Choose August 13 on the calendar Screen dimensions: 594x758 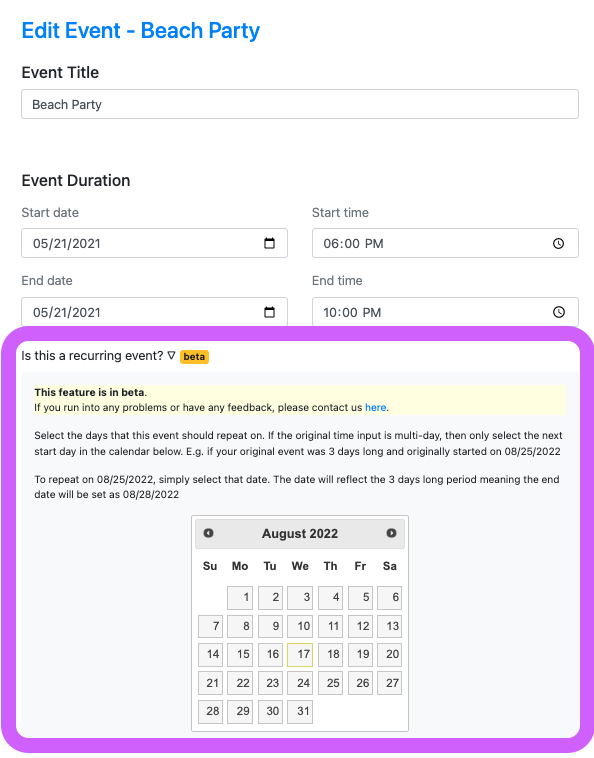click(x=389, y=626)
